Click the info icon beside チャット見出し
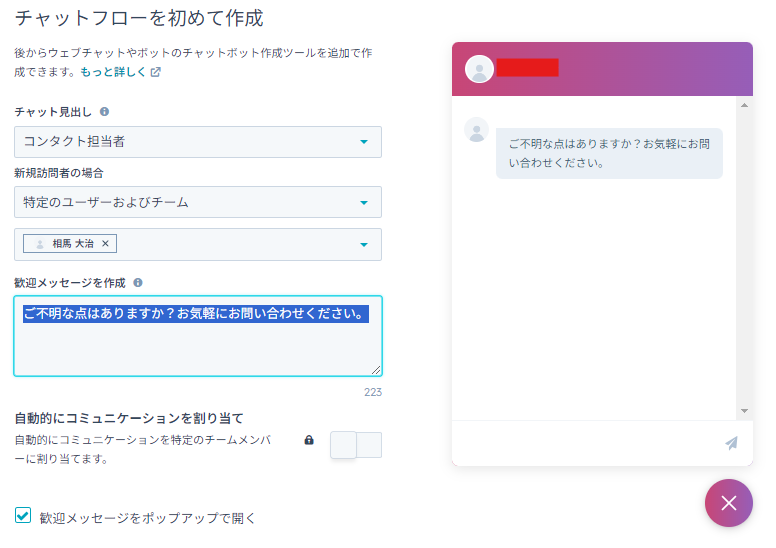The width and height of the screenshot is (776, 548). [105, 112]
